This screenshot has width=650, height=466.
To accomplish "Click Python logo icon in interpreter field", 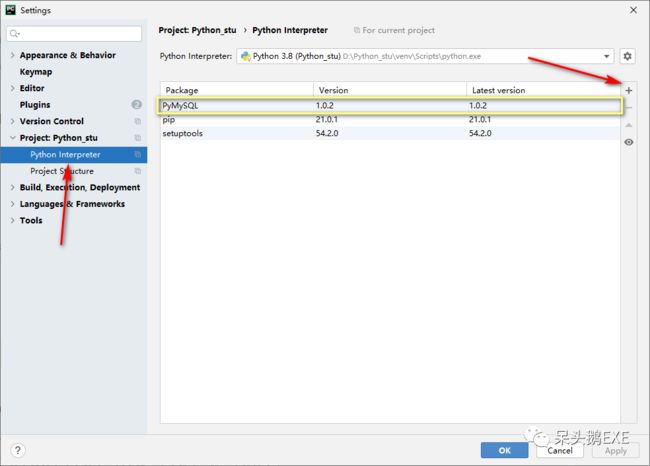I will tap(245, 56).
